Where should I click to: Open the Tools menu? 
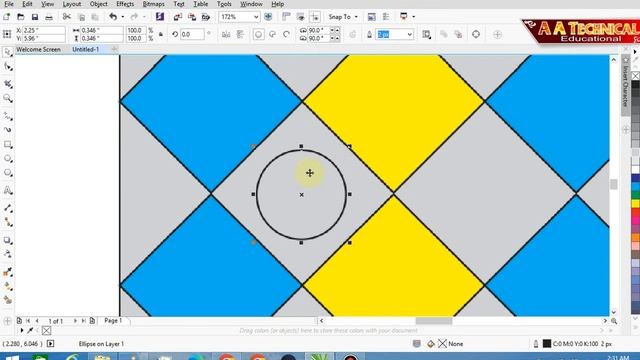[x=224, y=4]
